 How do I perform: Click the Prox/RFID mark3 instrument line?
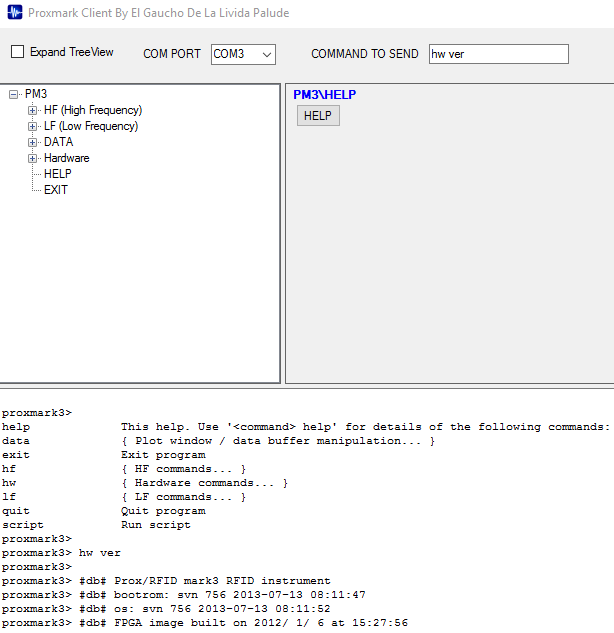click(166, 581)
